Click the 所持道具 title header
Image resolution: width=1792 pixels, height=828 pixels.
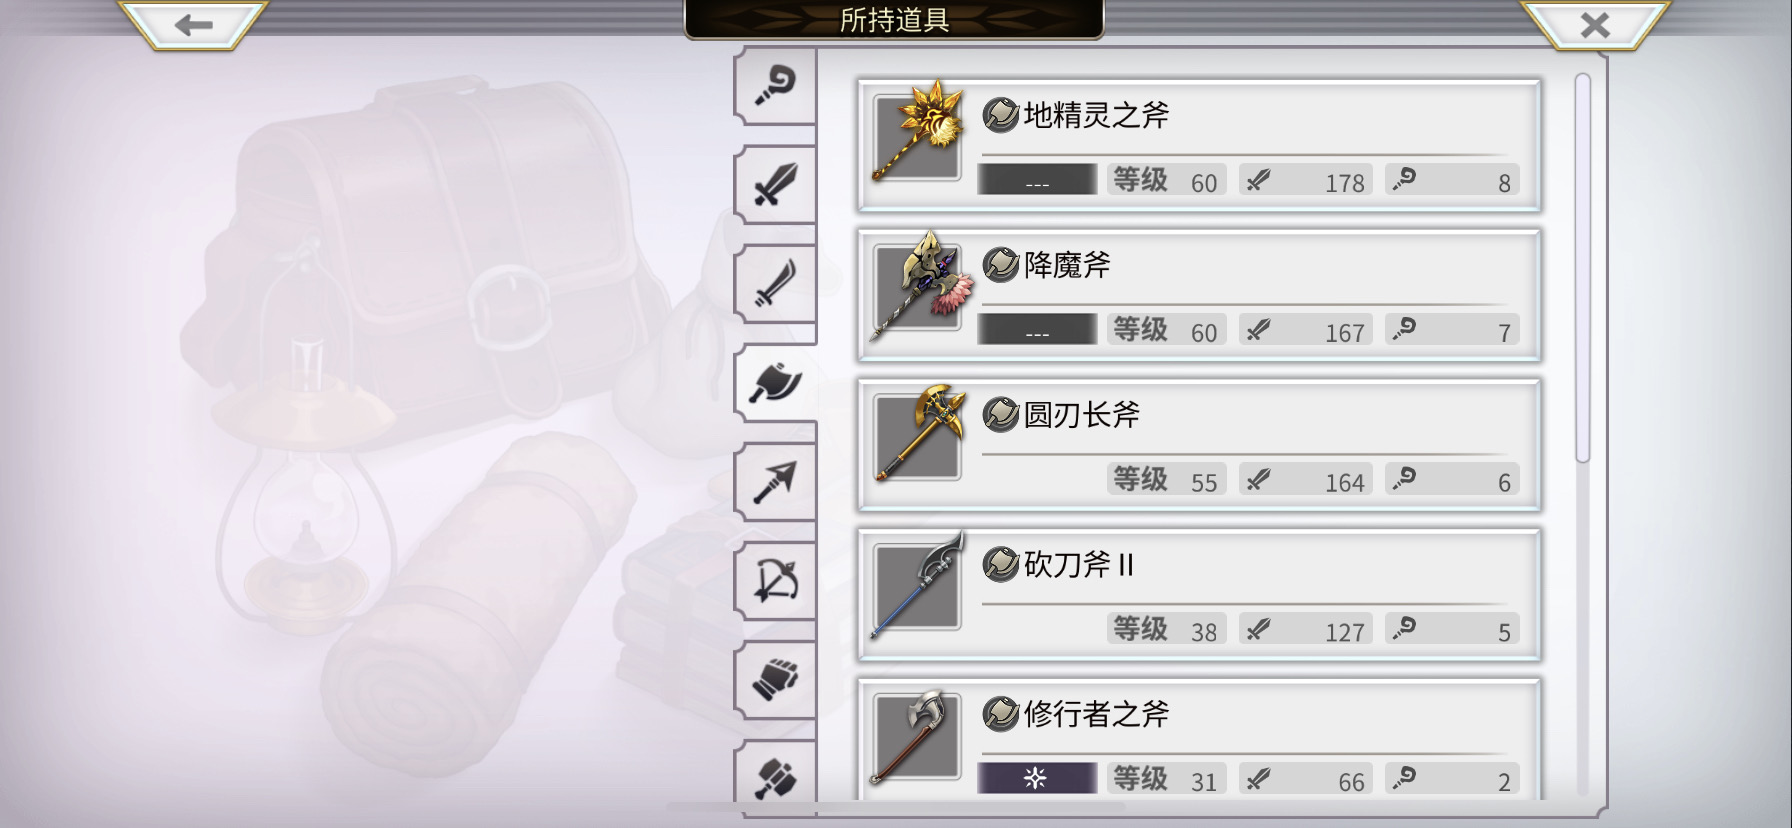894,19
